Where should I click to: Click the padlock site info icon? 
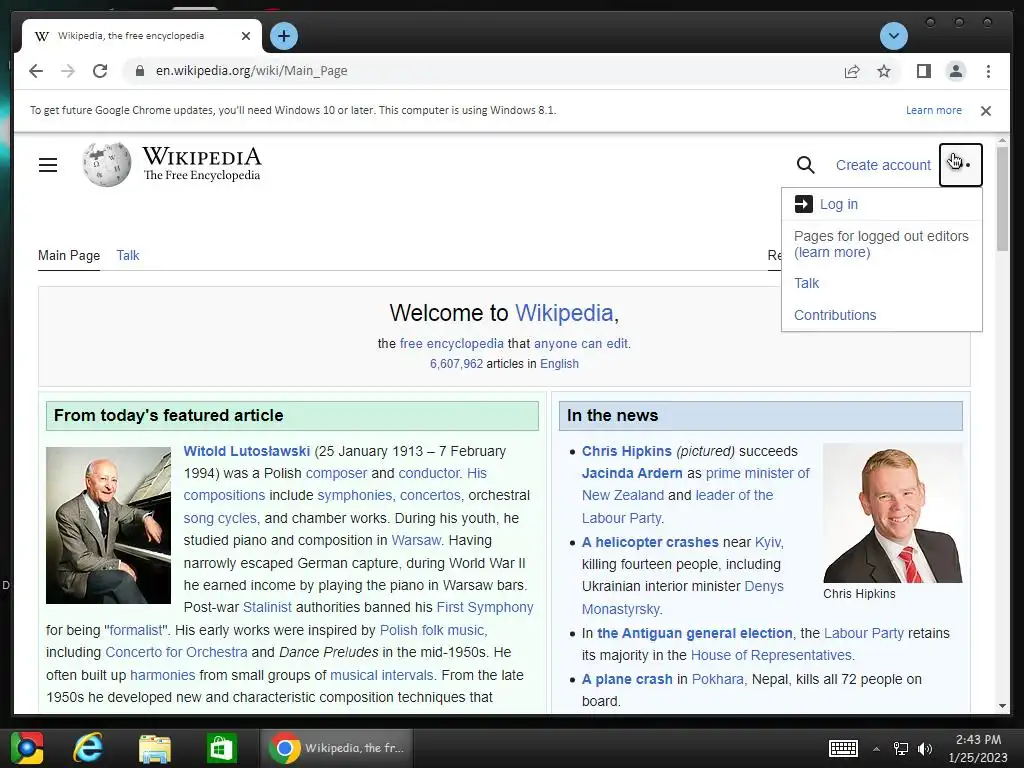[139, 71]
